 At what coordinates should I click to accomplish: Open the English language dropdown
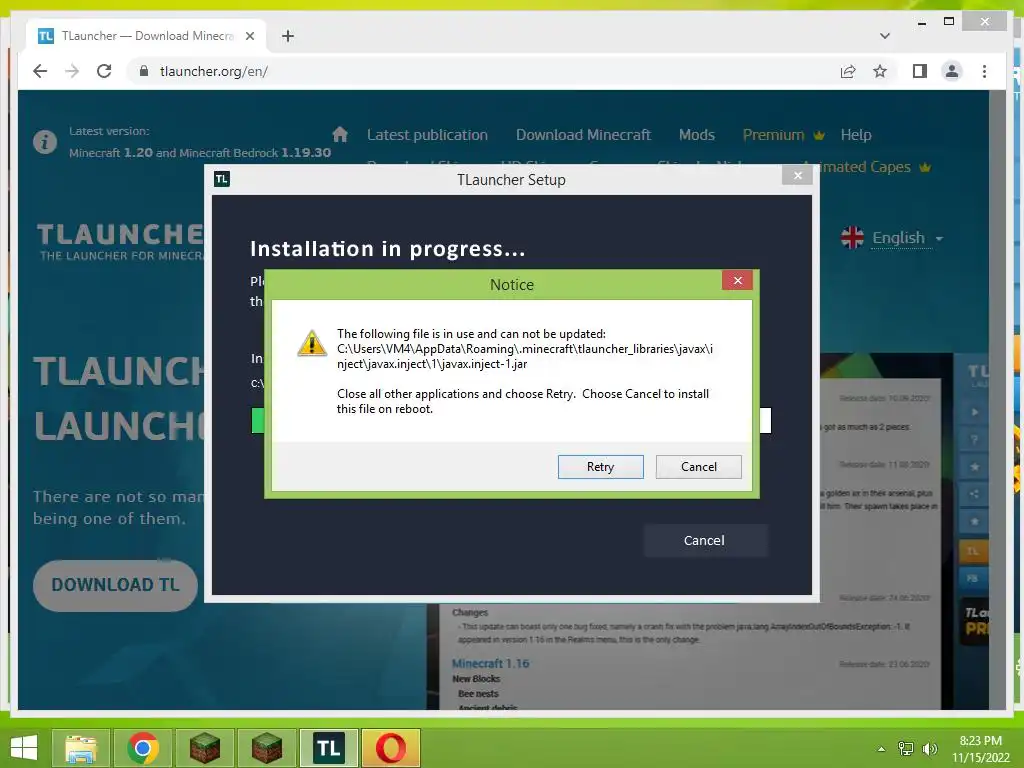pos(907,238)
